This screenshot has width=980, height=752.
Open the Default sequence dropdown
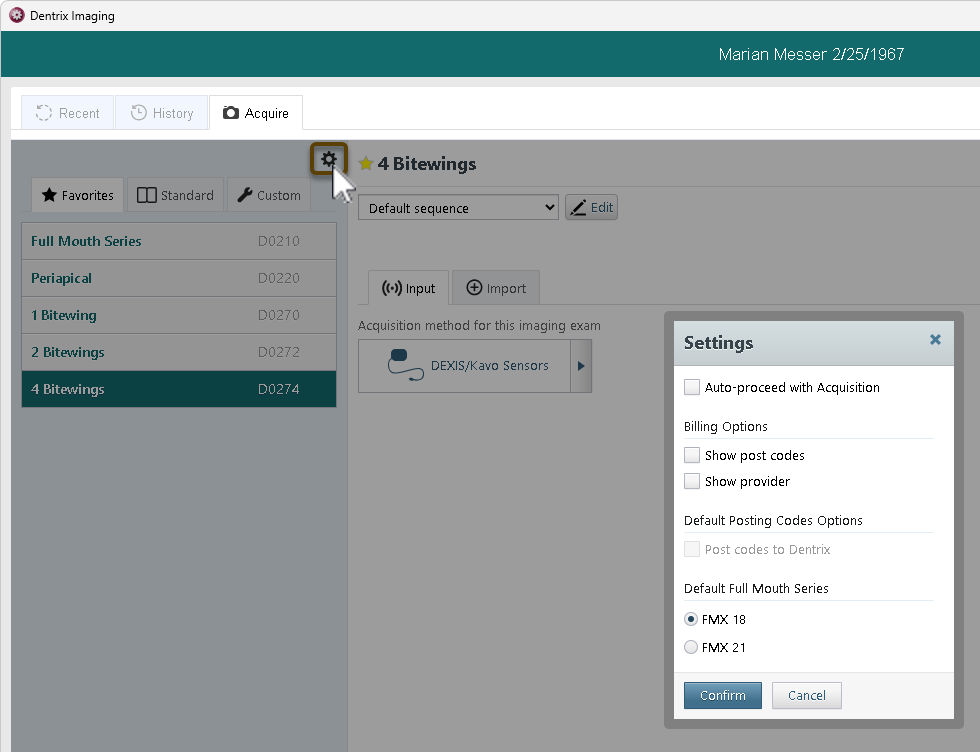pyautogui.click(x=458, y=208)
